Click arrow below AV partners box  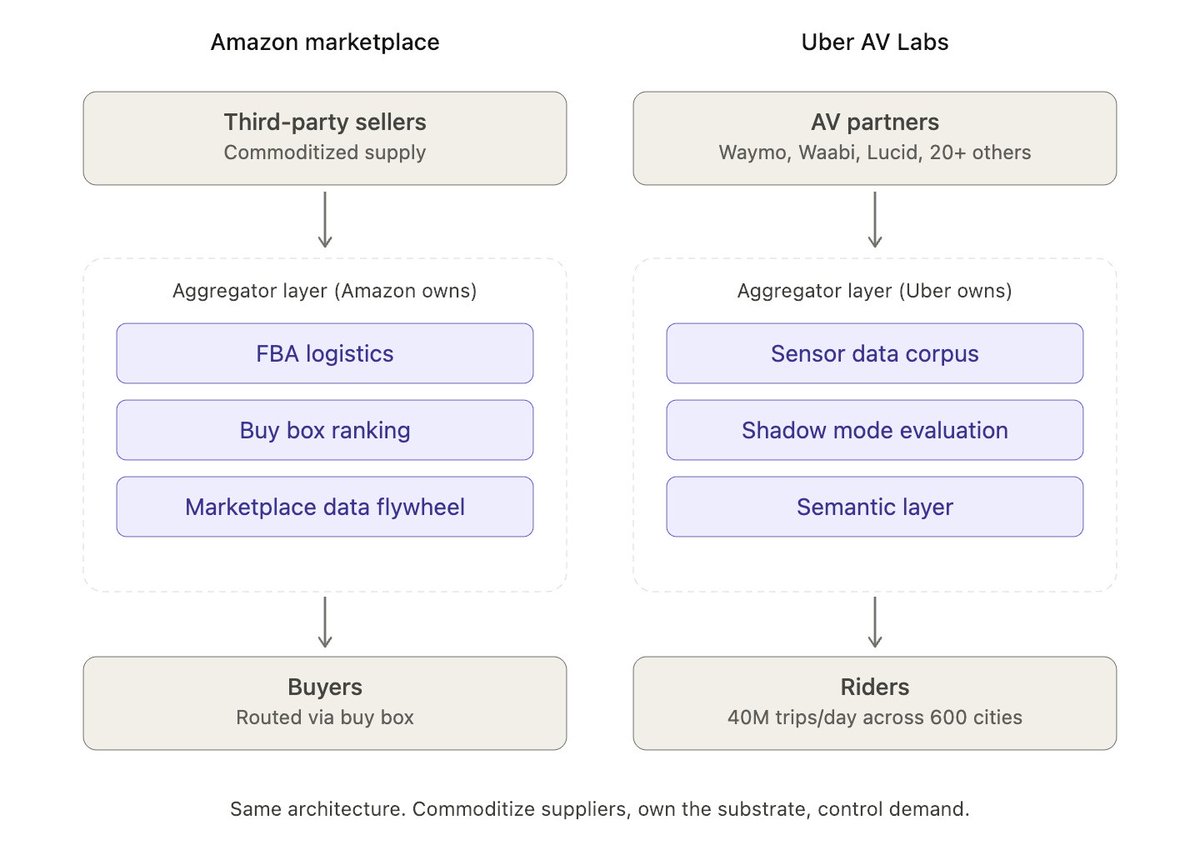pyautogui.click(x=875, y=220)
